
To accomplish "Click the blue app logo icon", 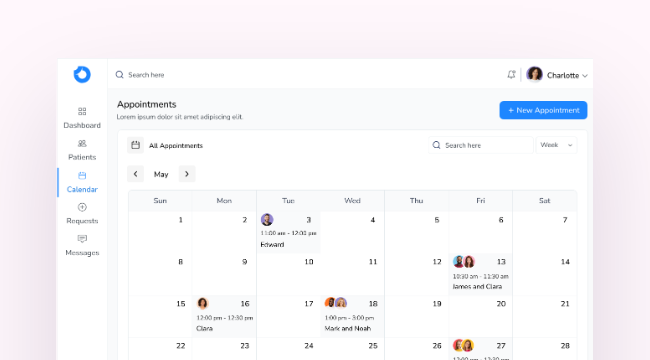I will 82,75.
